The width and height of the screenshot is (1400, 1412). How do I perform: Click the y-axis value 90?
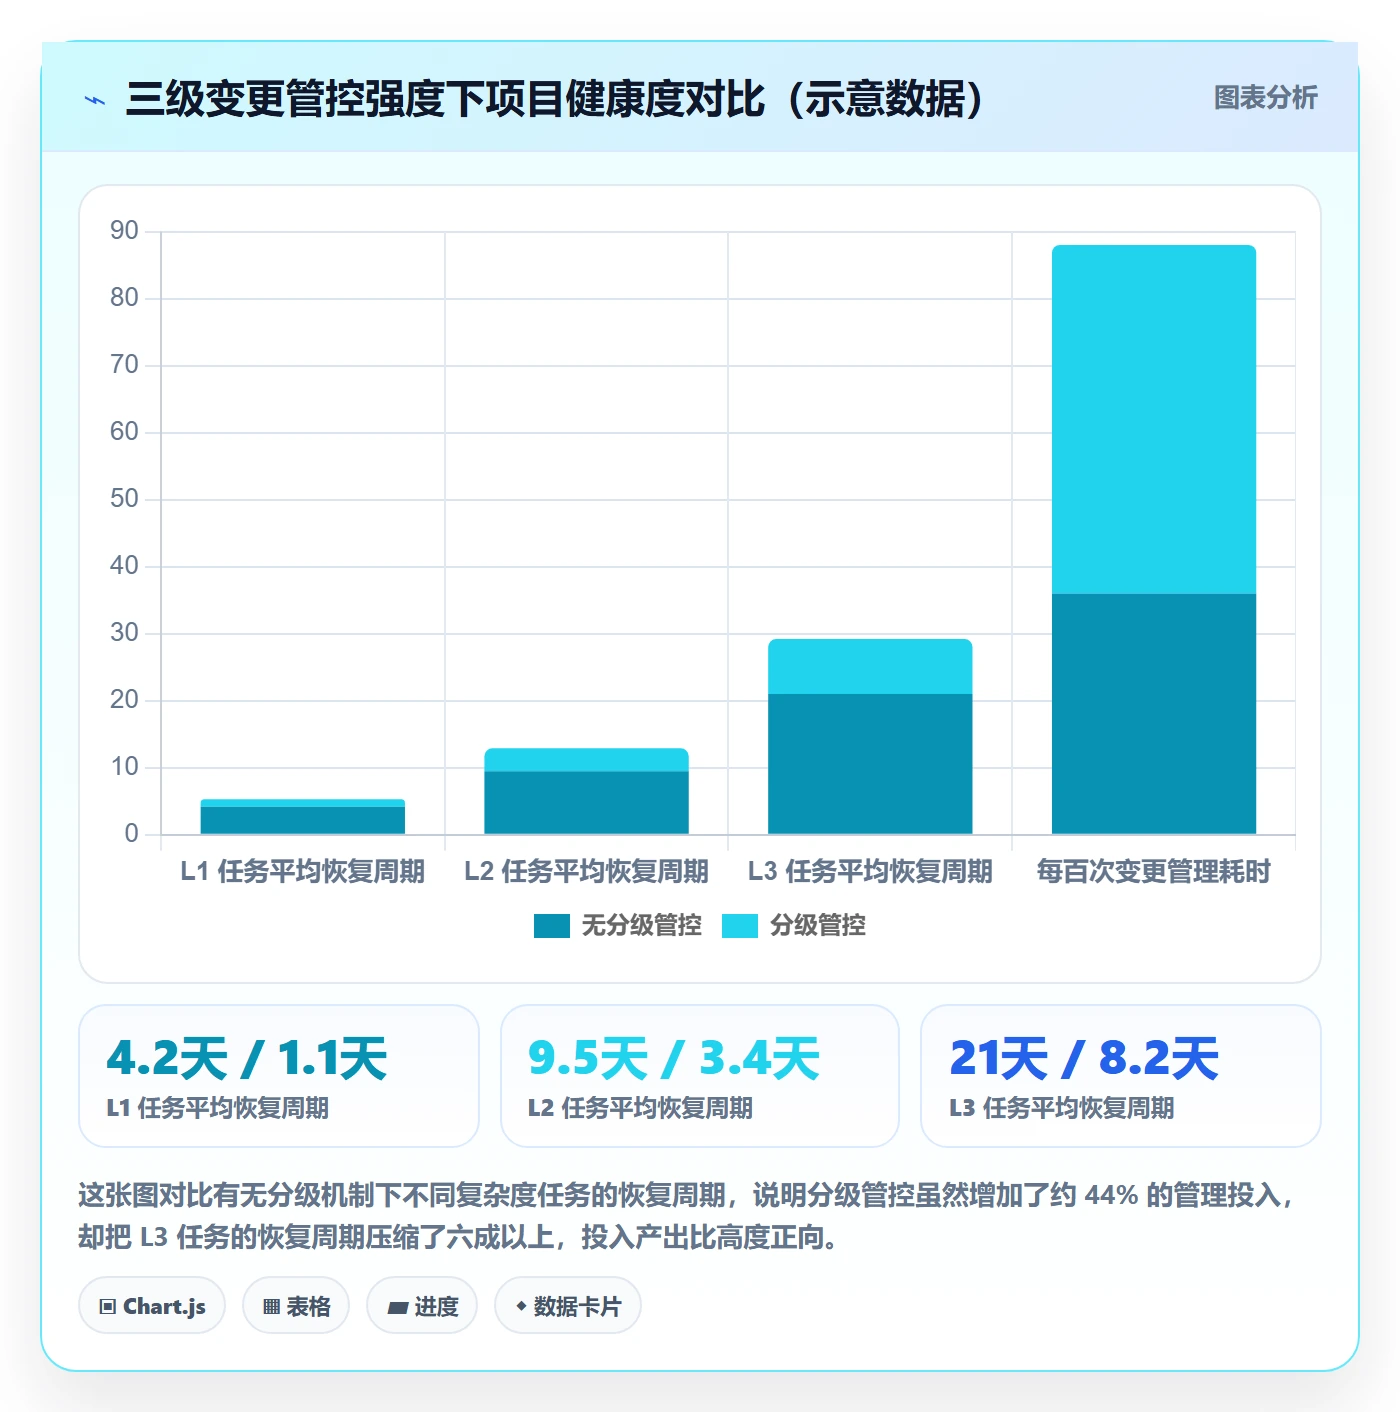pyautogui.click(x=124, y=231)
